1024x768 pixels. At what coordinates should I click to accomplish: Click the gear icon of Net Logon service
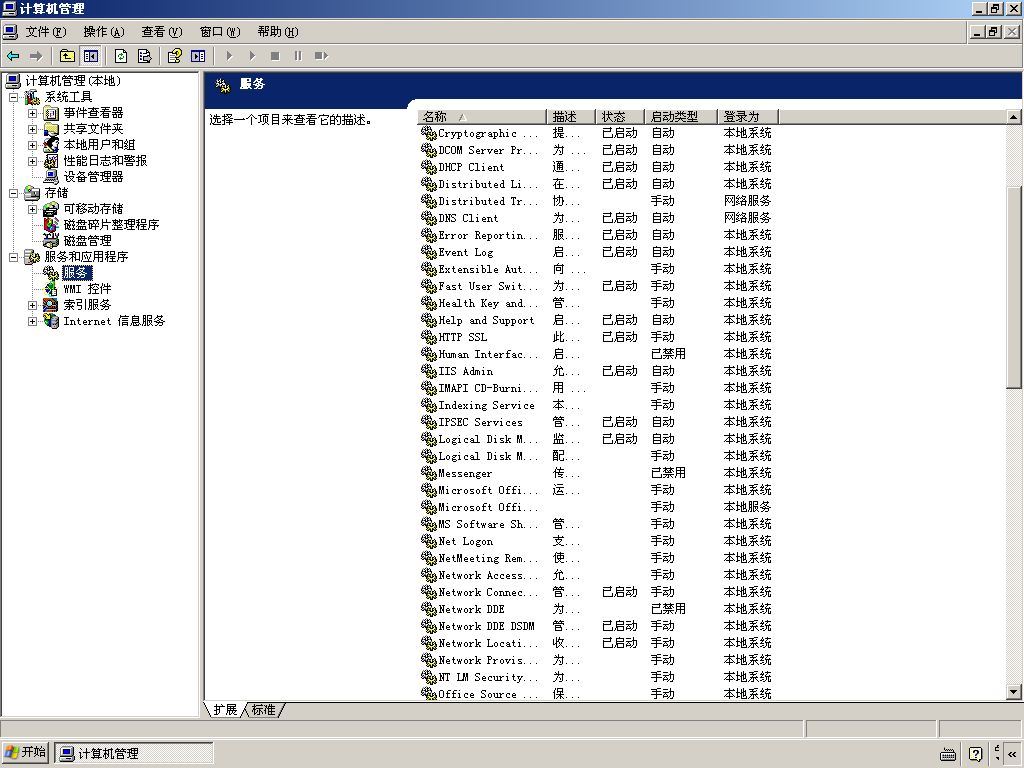pos(428,541)
